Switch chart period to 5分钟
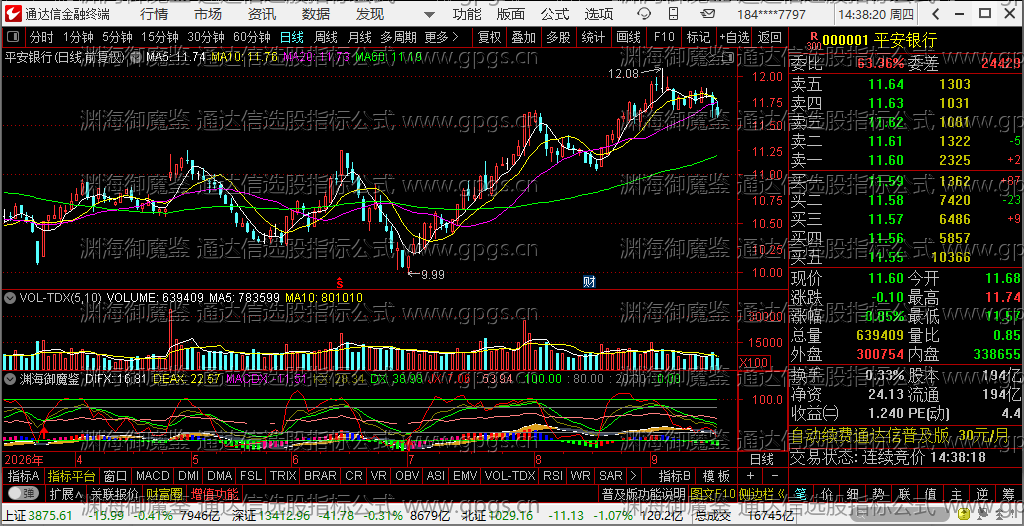Screen dimensions: 1024x526 click(117, 37)
